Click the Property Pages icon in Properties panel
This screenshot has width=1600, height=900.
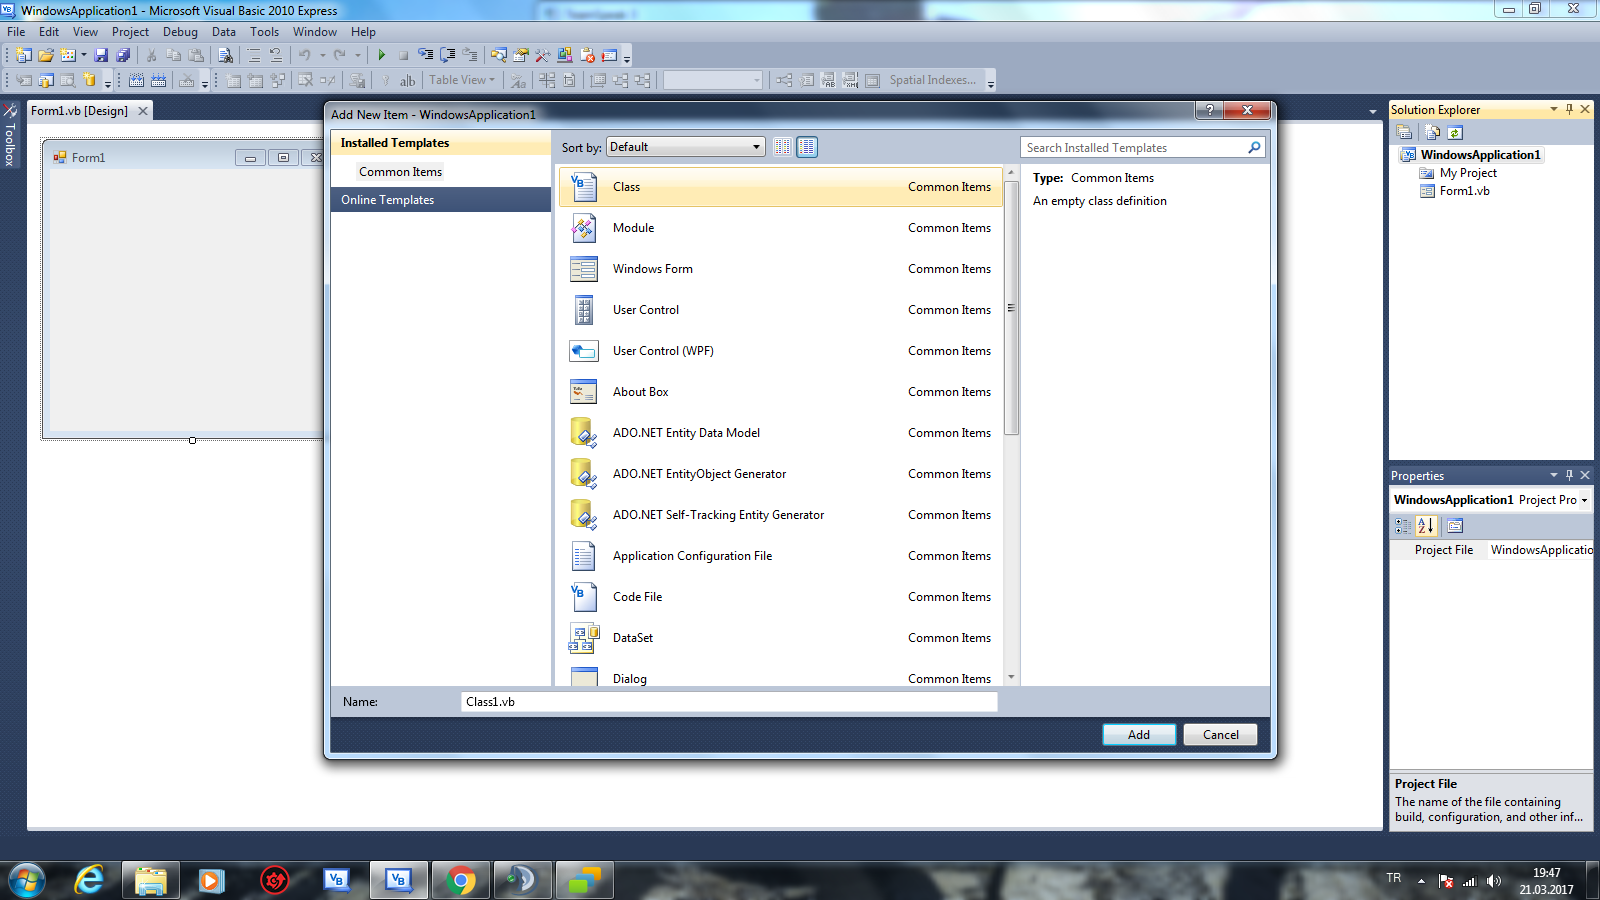click(1455, 526)
